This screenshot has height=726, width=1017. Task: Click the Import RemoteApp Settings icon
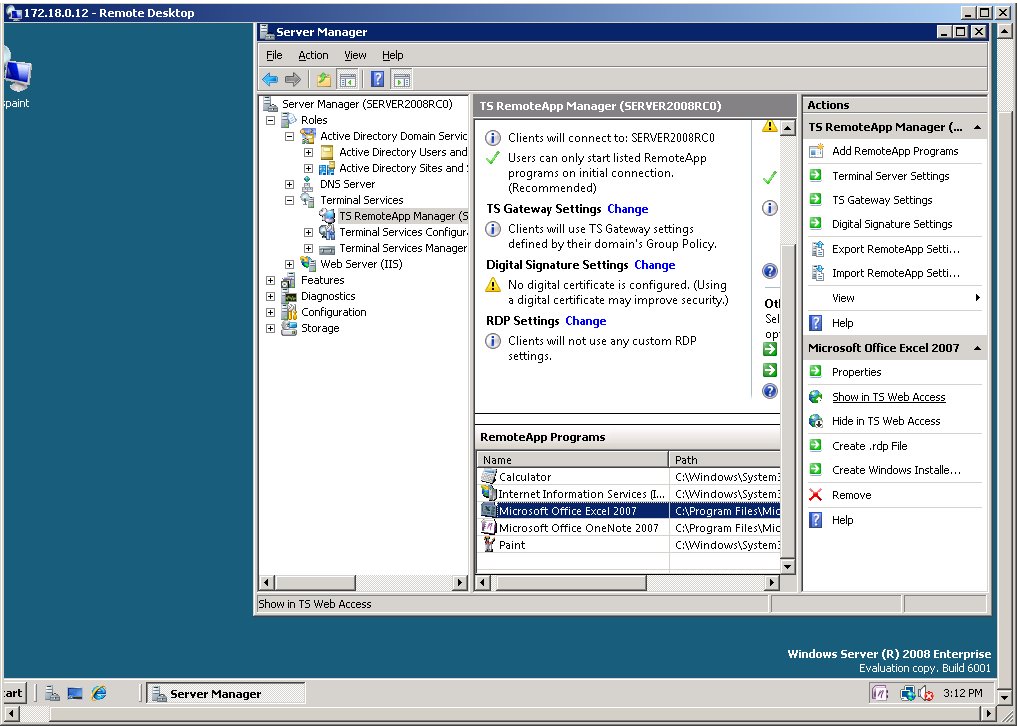[x=817, y=273]
